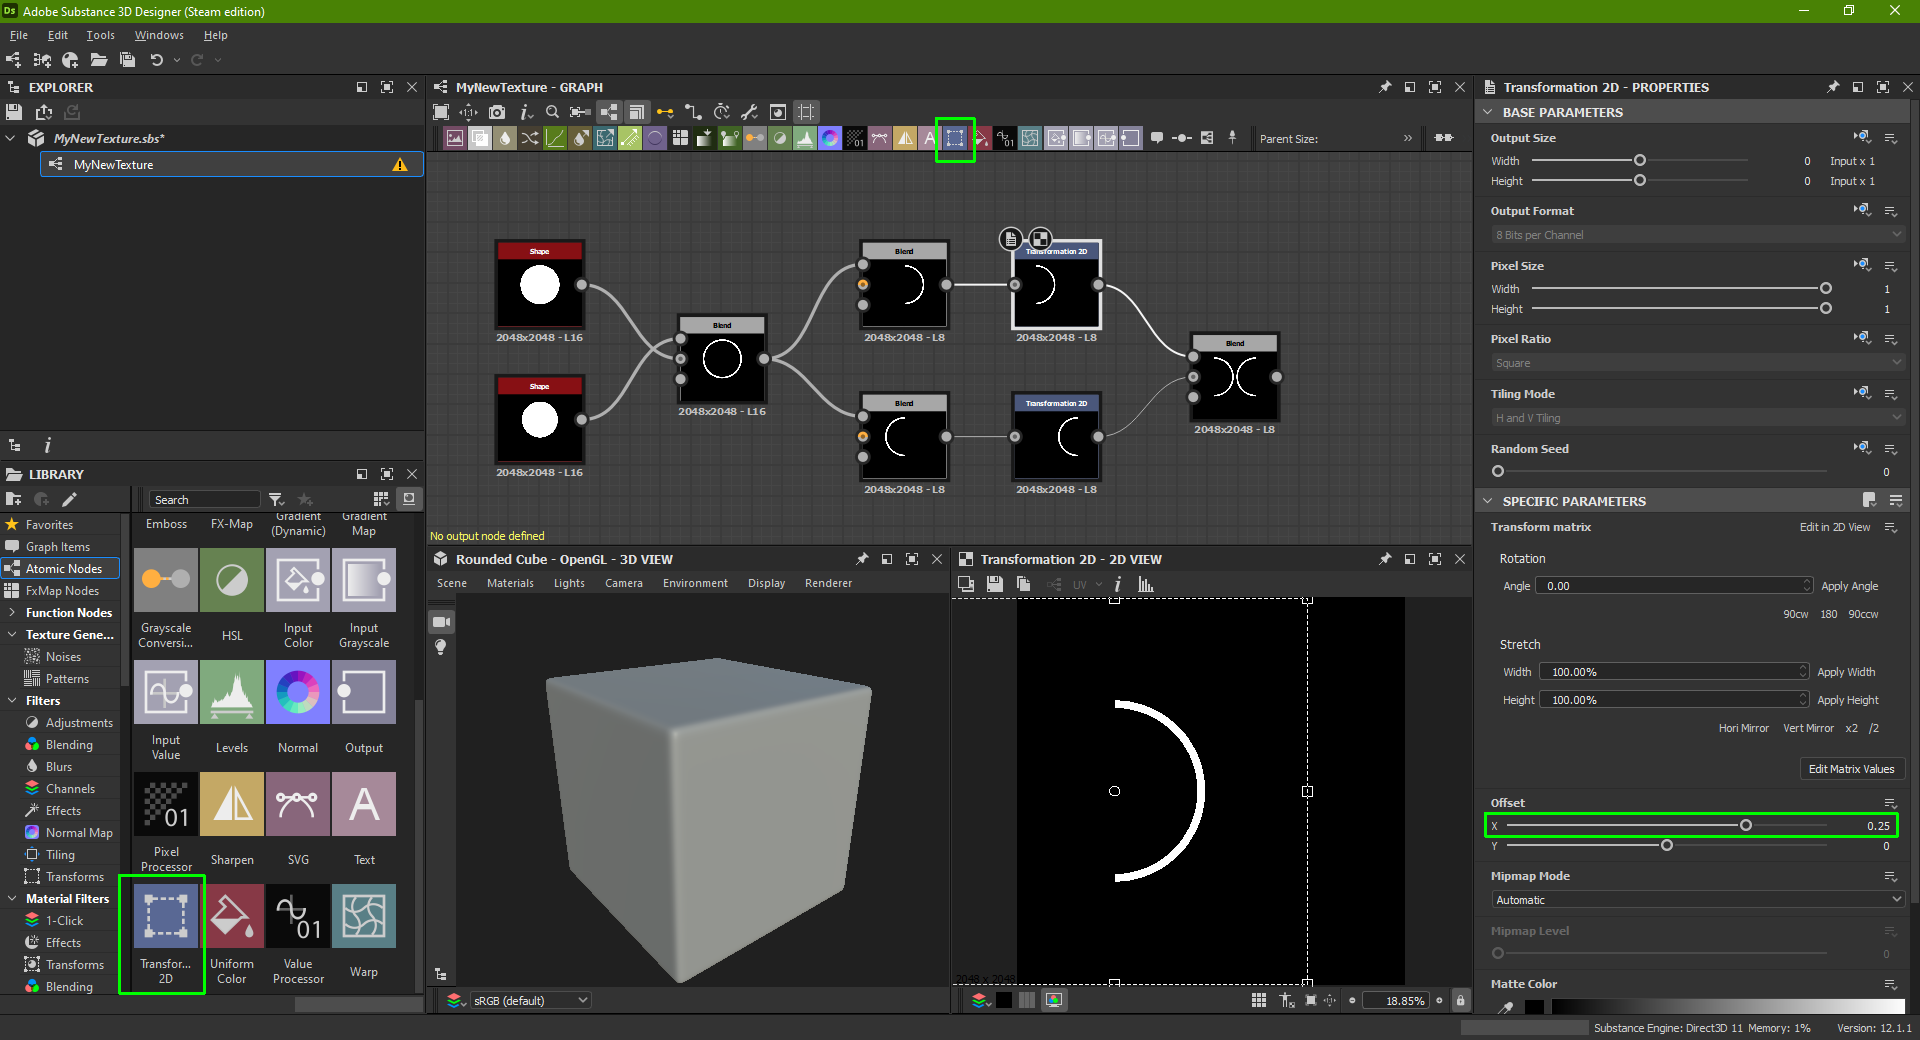Toggle the Library thumbnail grid view
Viewport: 1920px width, 1040px height.
(380, 499)
